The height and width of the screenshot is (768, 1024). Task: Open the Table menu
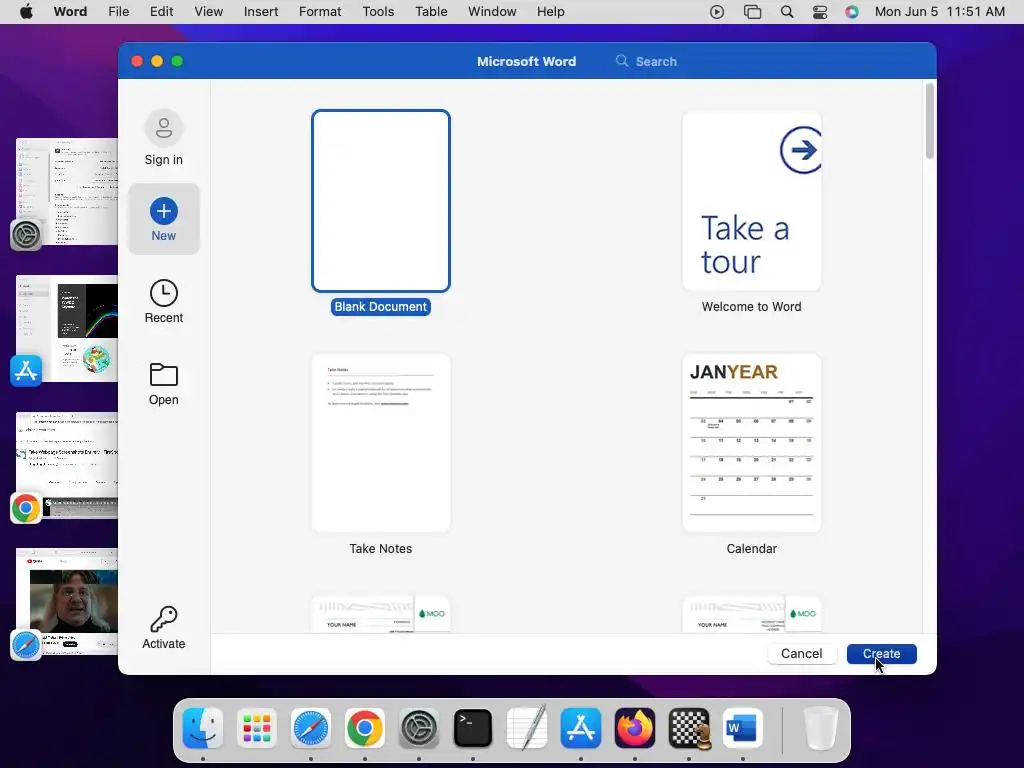tap(431, 12)
